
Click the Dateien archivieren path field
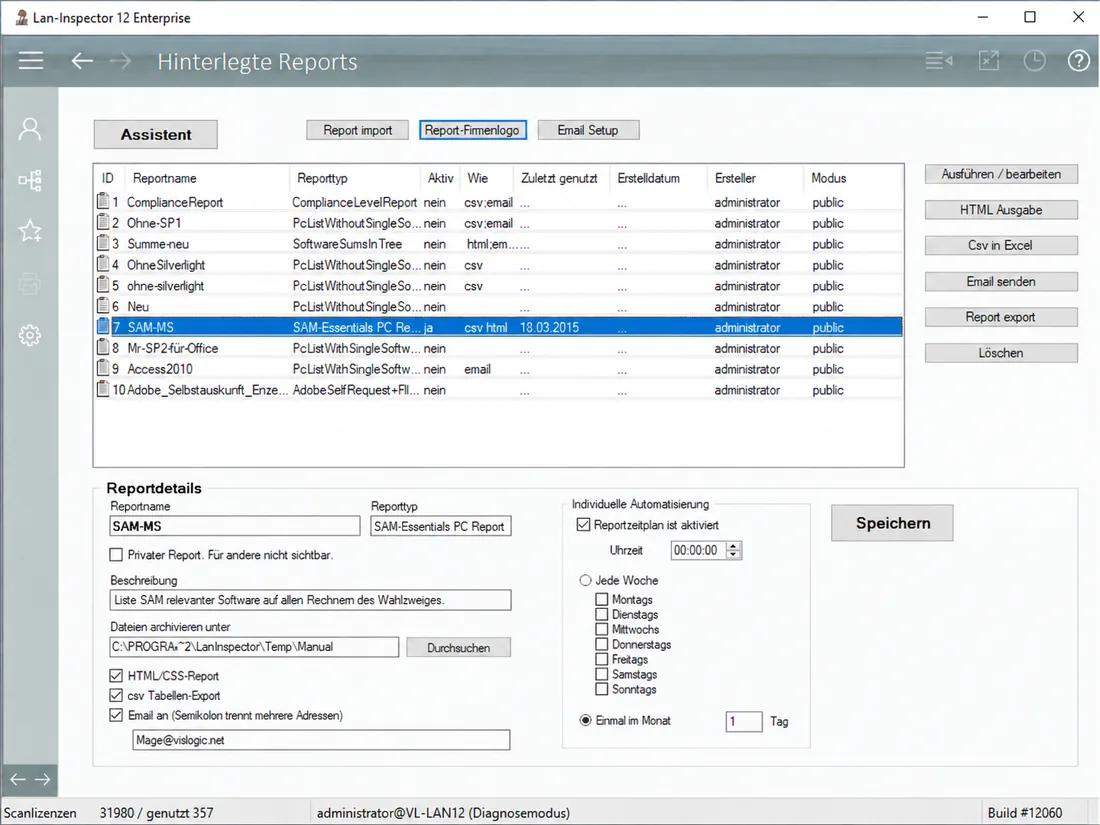pos(254,647)
